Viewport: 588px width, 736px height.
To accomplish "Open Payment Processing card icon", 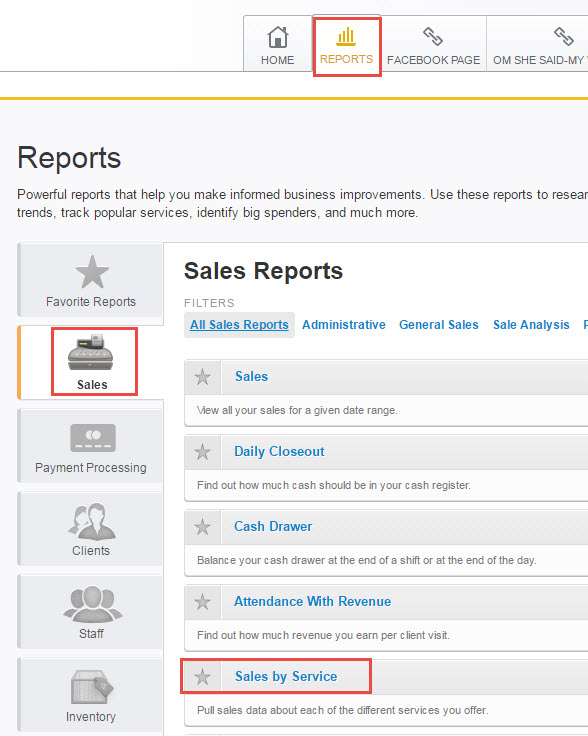I will click(92, 438).
